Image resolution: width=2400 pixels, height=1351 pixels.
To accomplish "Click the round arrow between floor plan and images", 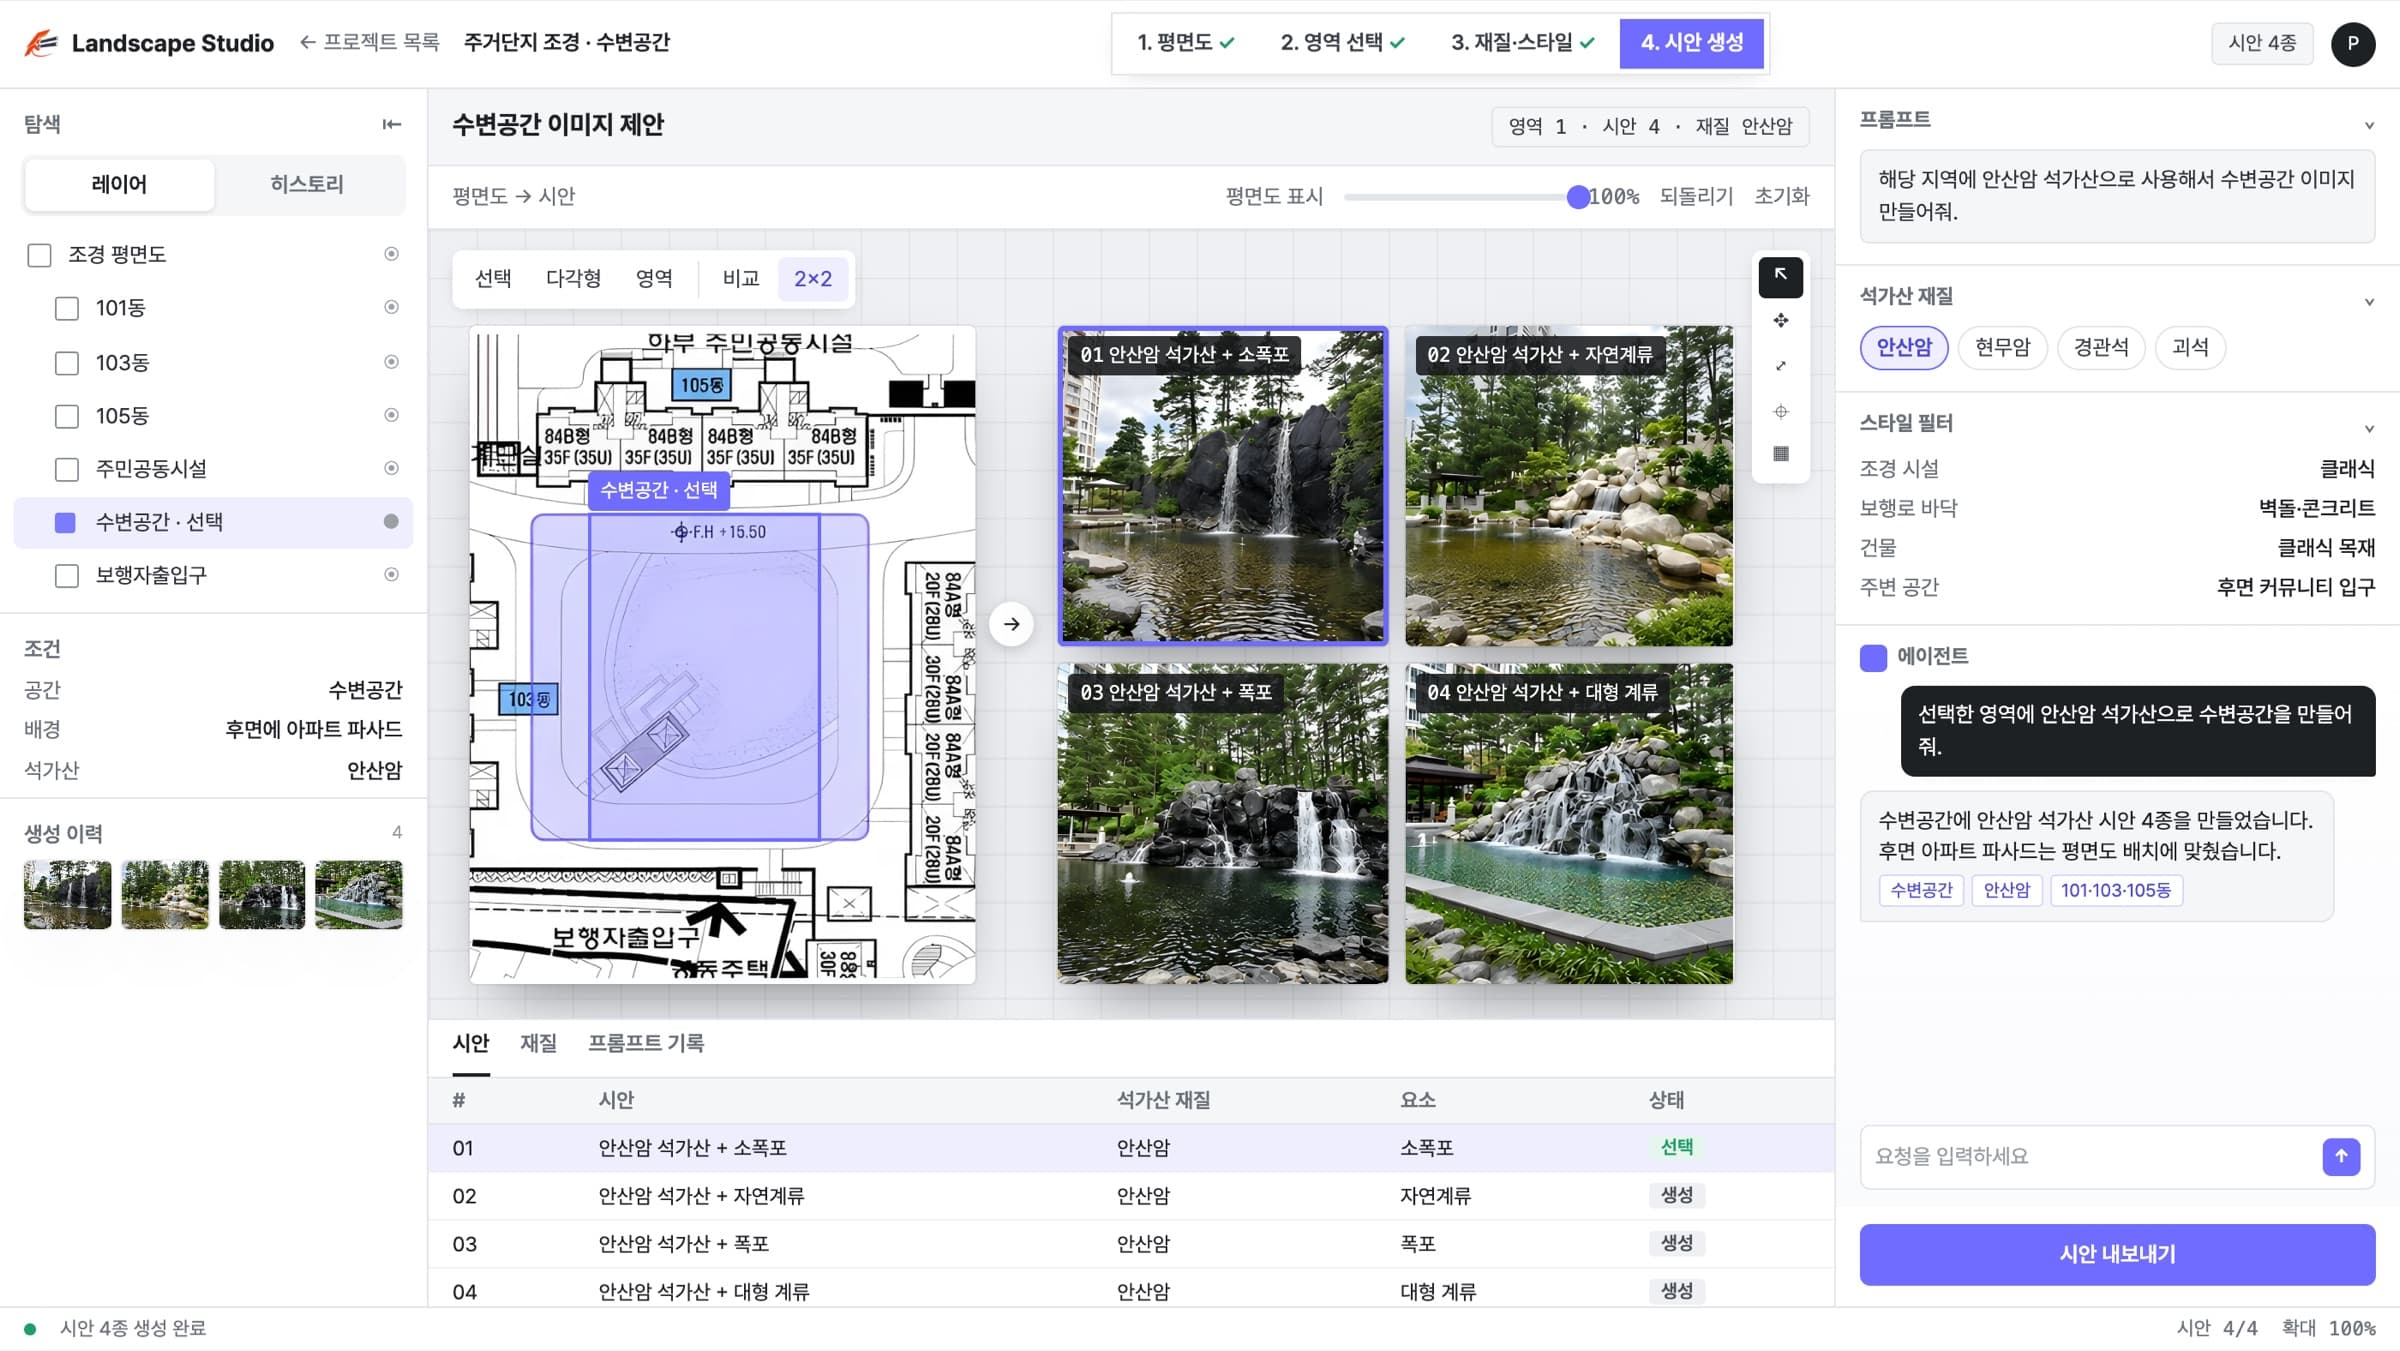I will pyautogui.click(x=1011, y=624).
